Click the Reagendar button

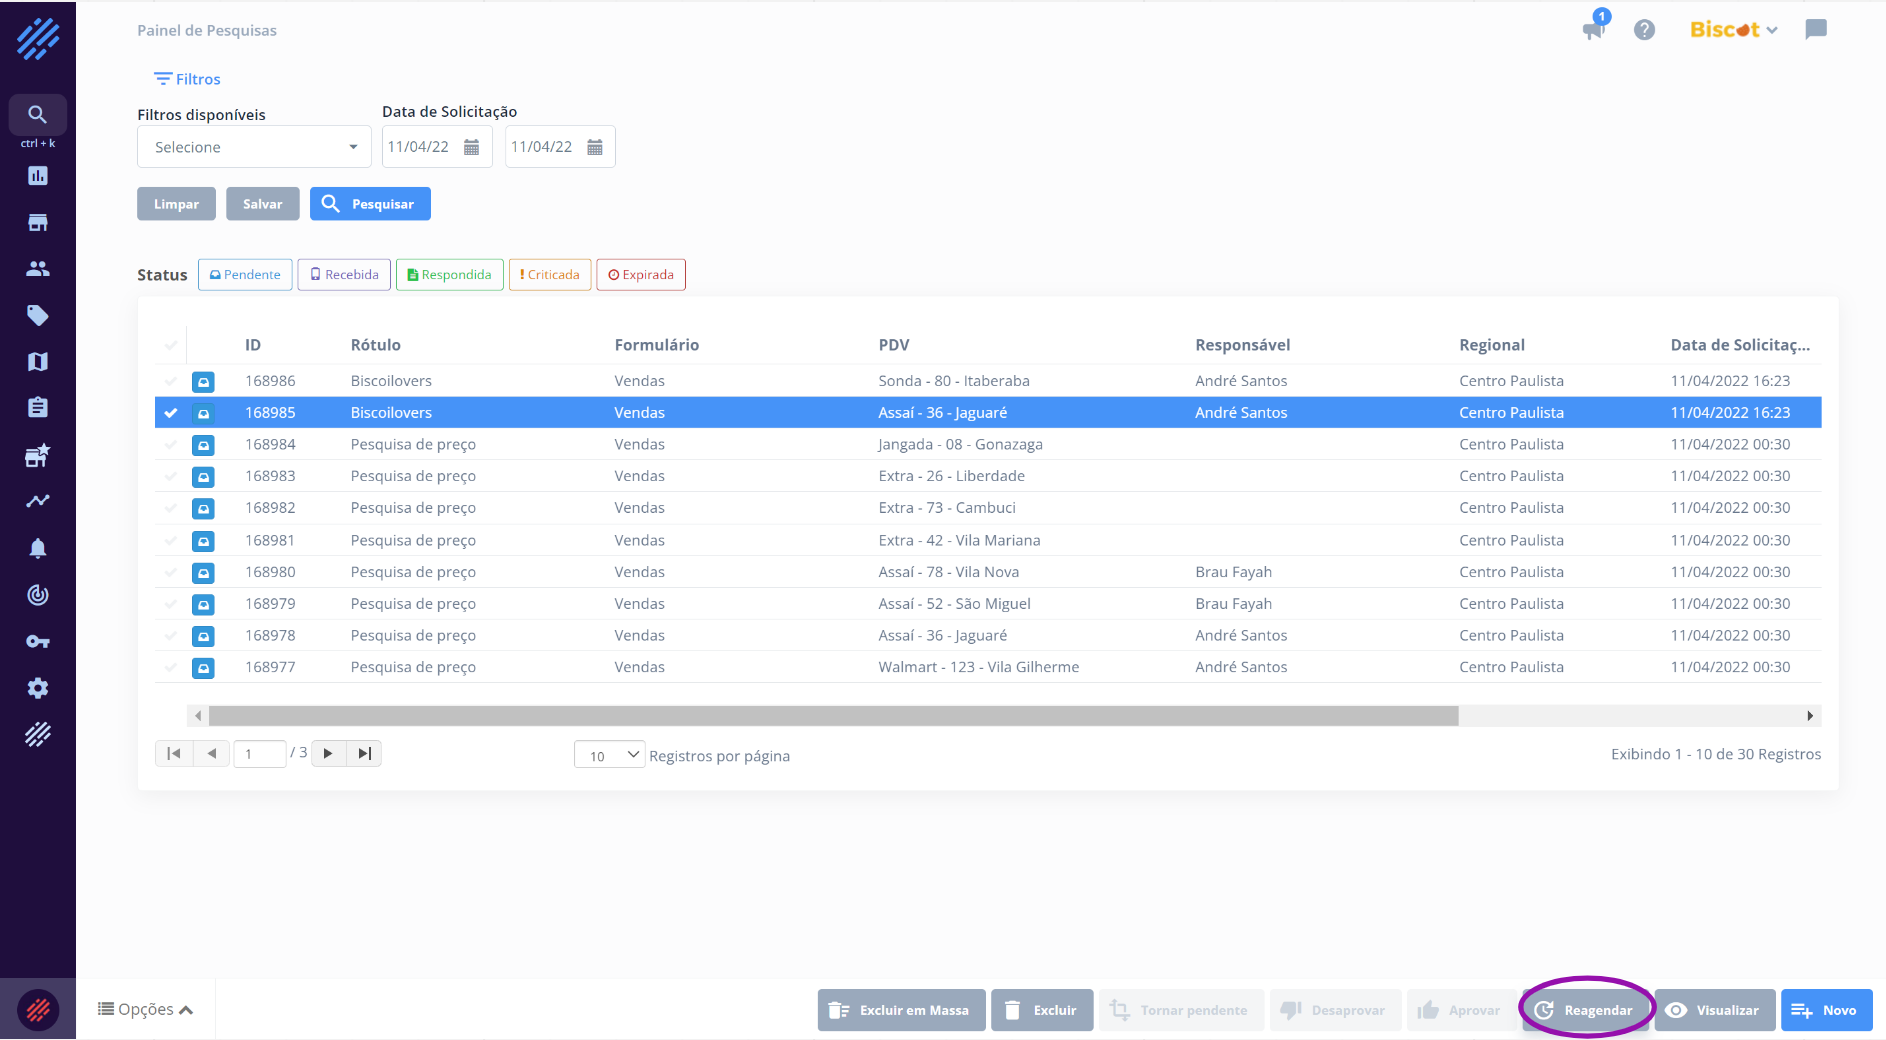coord(1586,1010)
